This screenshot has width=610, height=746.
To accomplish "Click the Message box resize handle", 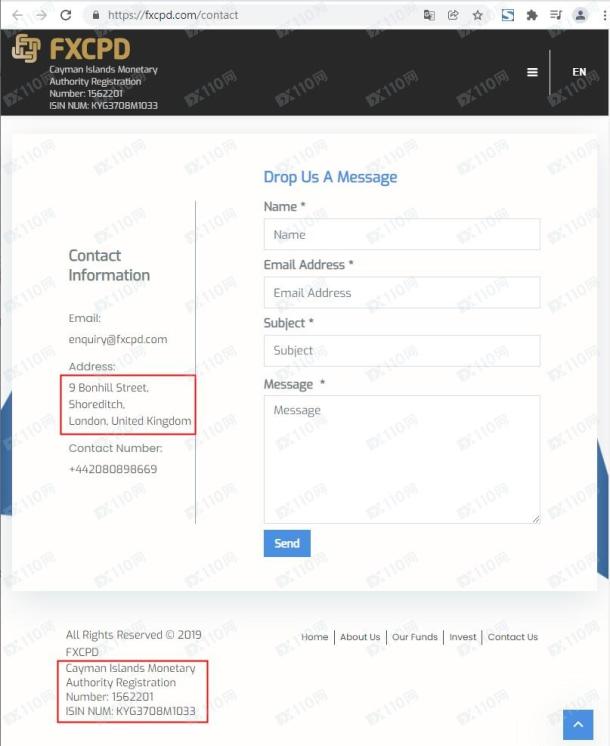I will 536,520.
